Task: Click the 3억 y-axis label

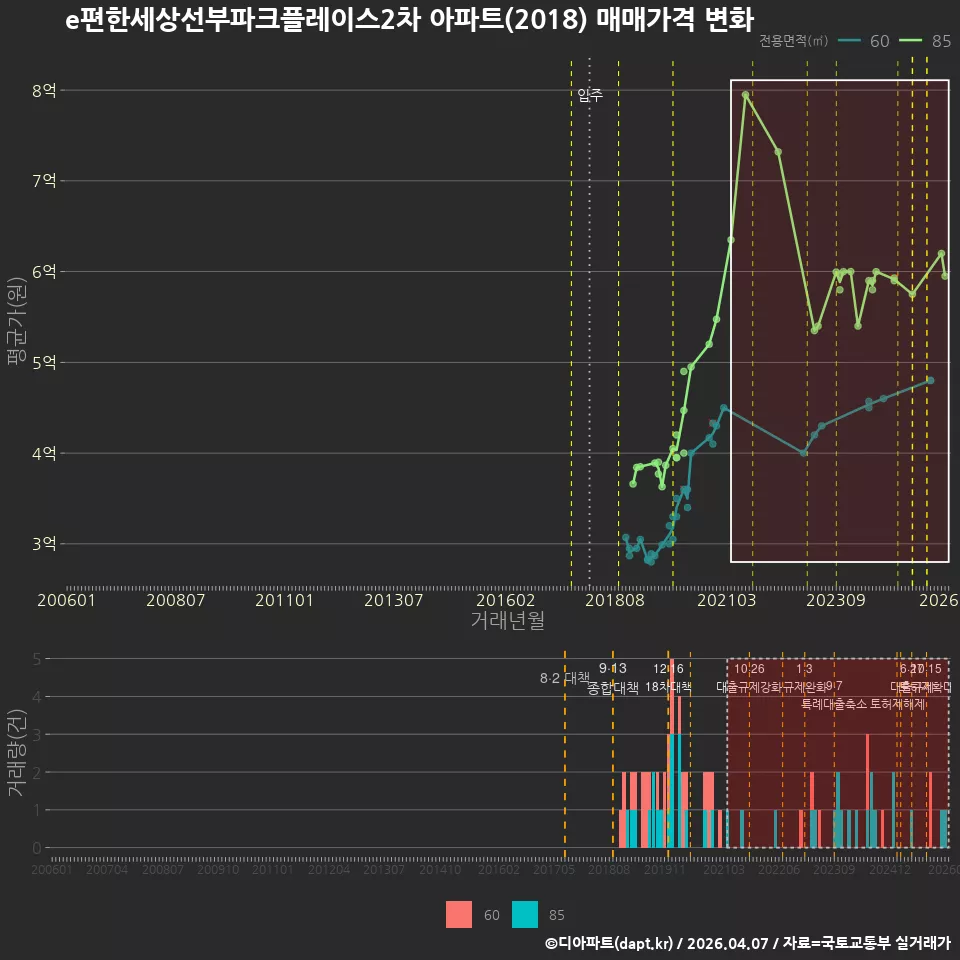Action: [44, 544]
